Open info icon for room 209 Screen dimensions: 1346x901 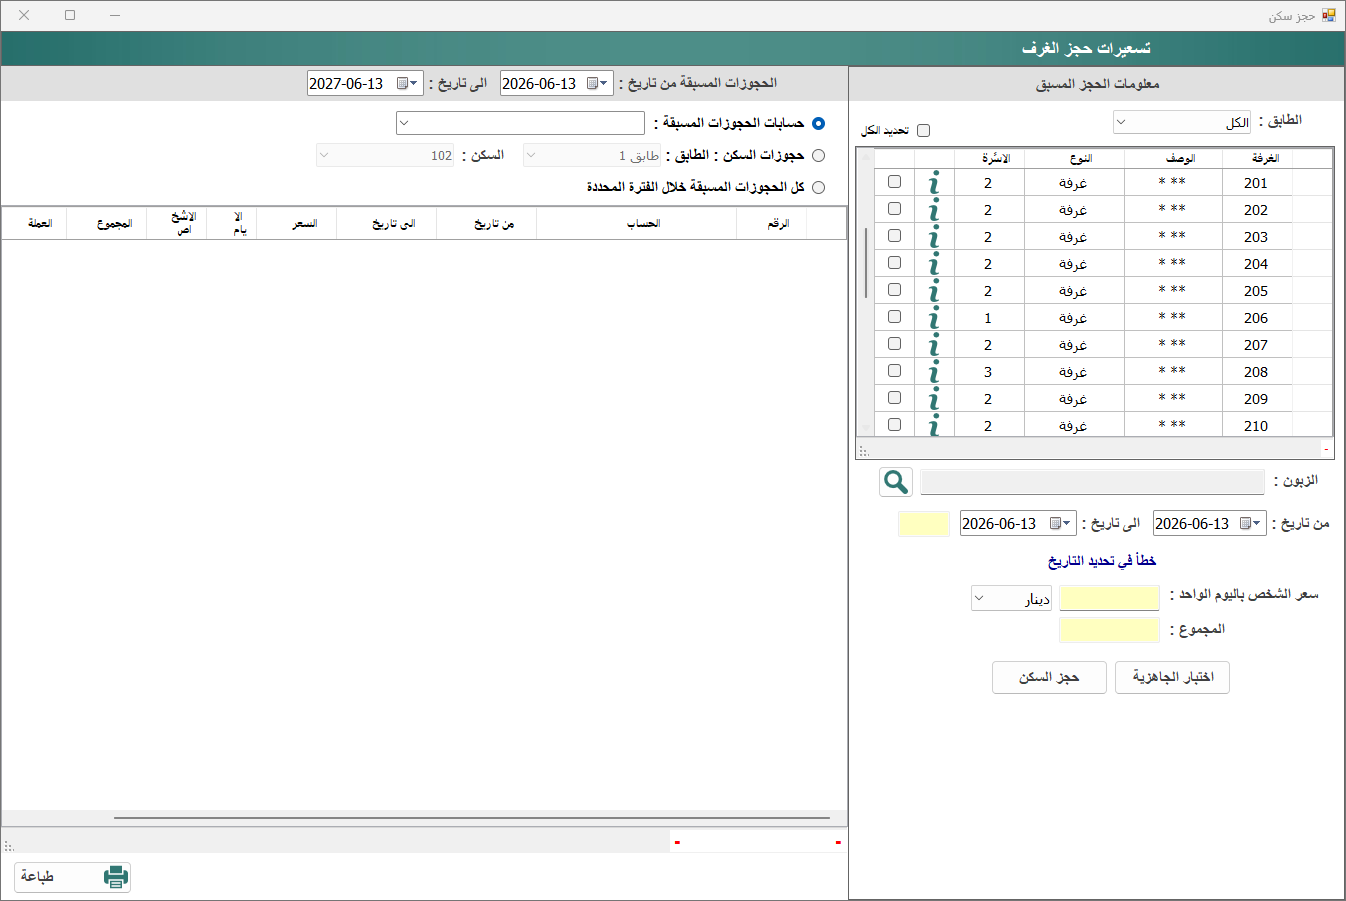(x=934, y=398)
